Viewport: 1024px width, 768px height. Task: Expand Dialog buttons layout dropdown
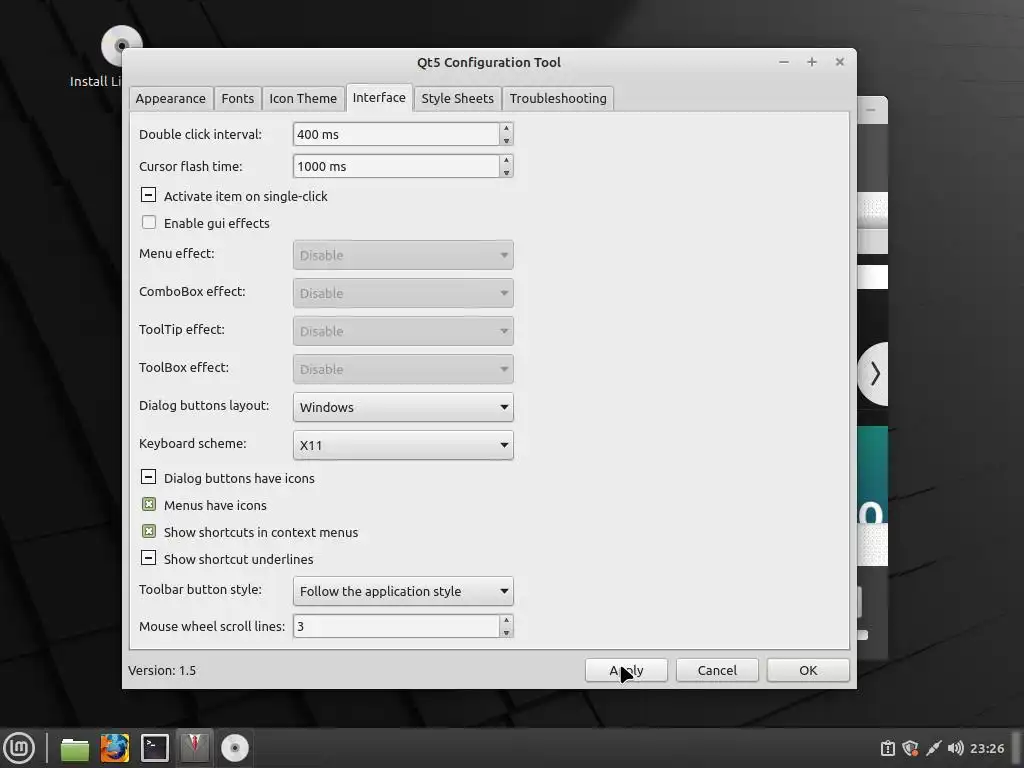point(403,407)
